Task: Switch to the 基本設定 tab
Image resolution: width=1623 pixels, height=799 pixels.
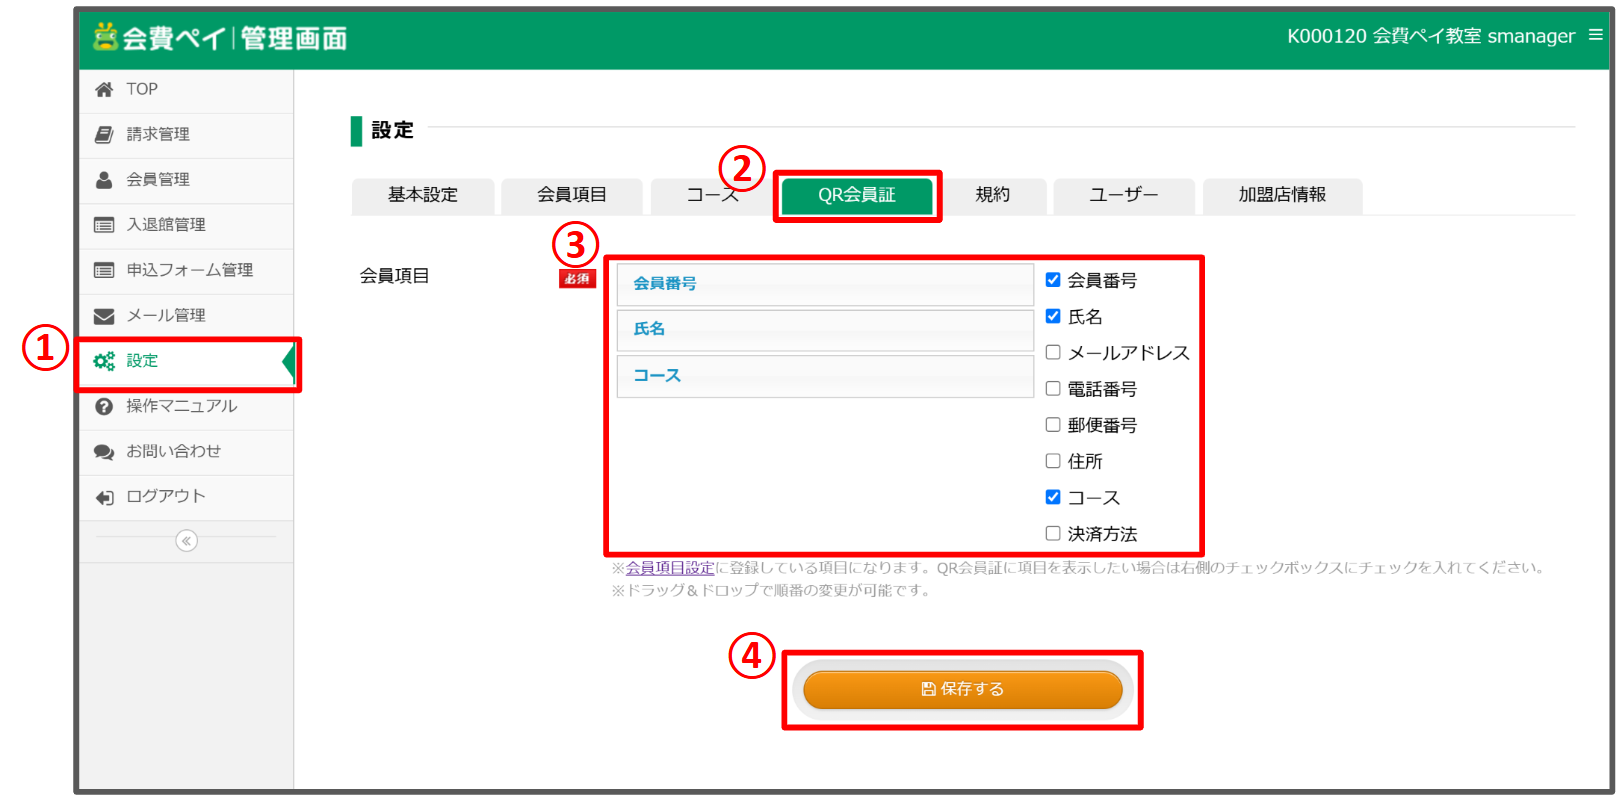Action: point(423,195)
